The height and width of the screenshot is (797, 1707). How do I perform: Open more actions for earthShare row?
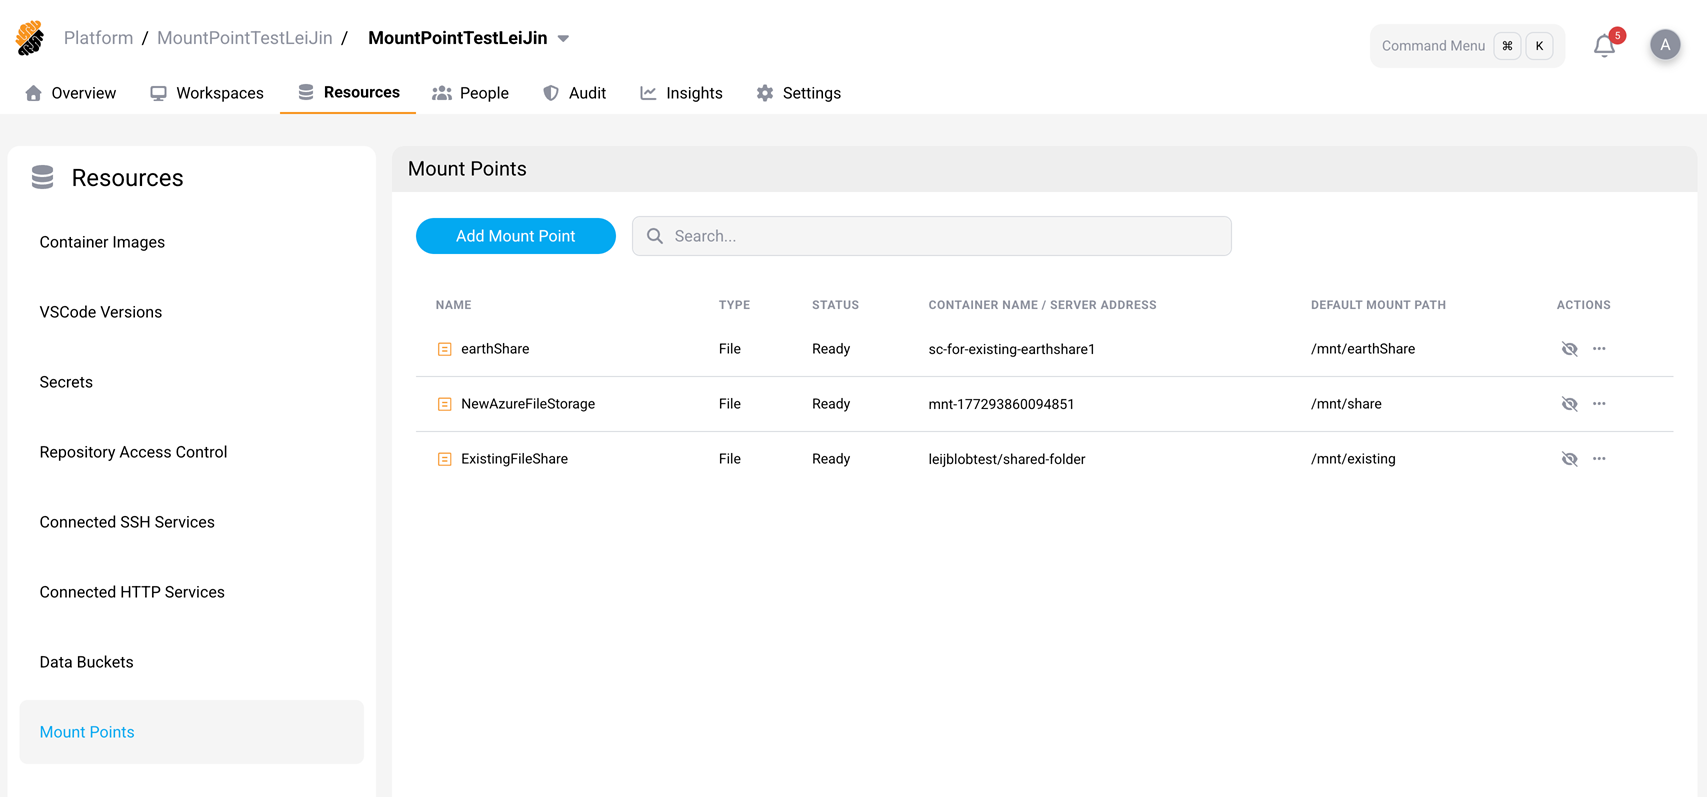point(1599,349)
